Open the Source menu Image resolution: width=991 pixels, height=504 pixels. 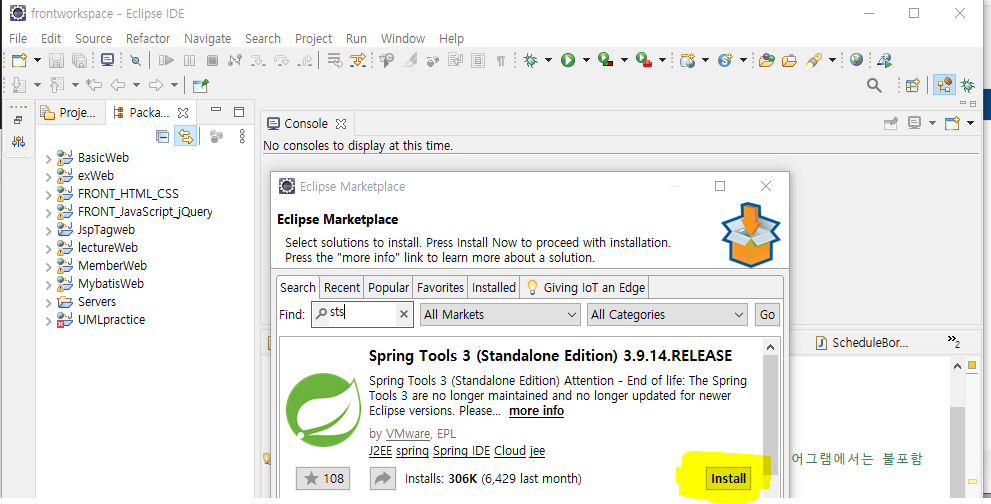tap(94, 39)
